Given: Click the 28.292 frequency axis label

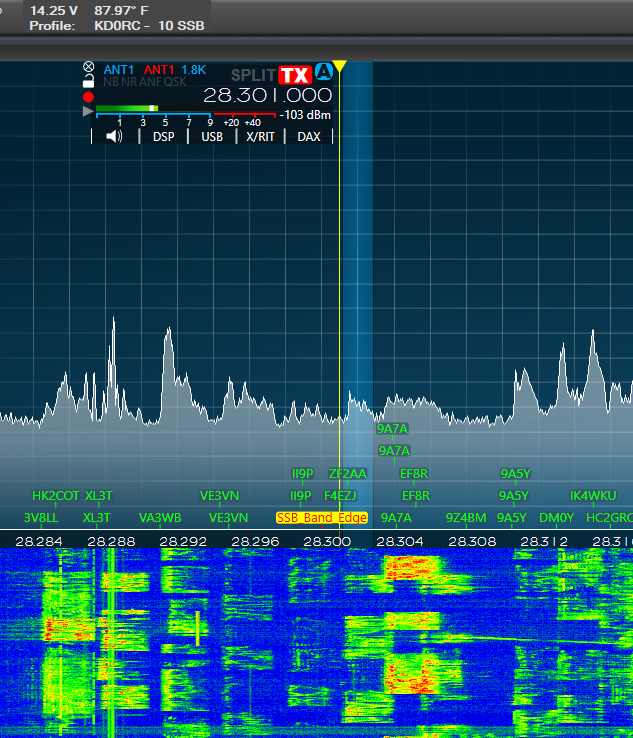Looking at the screenshot, I should tap(183, 542).
